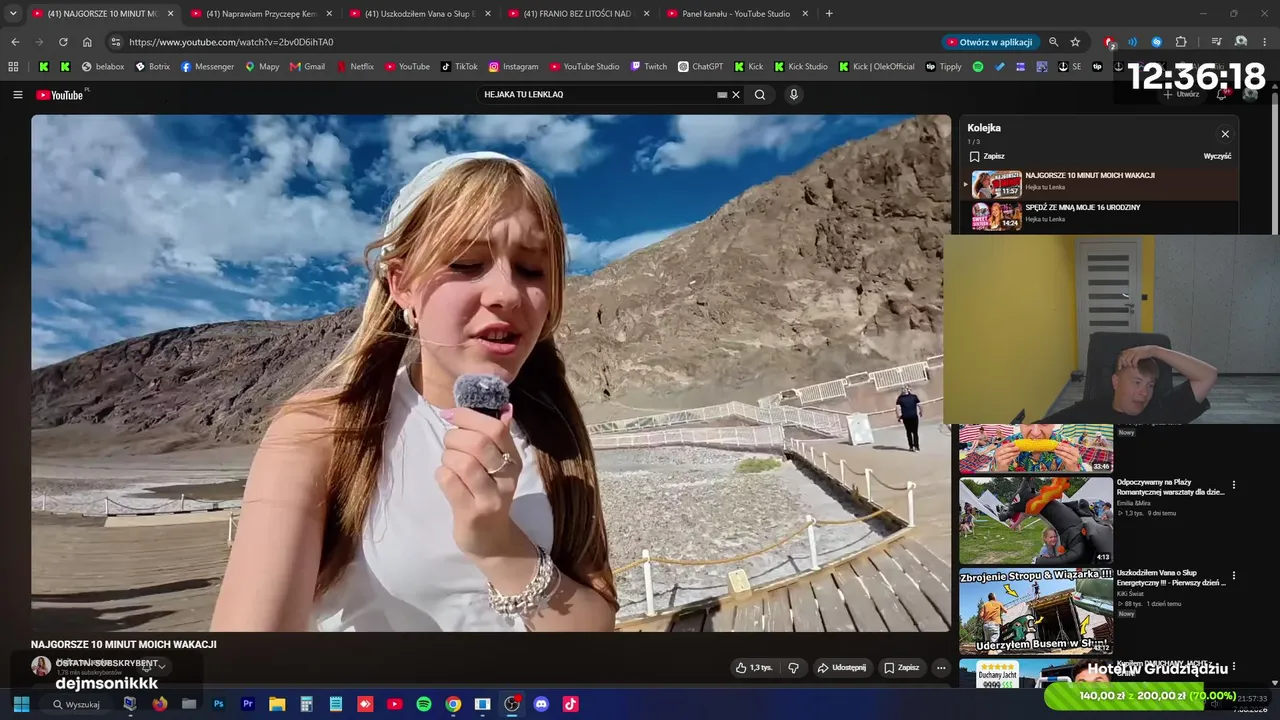Clear the search box with the X icon
Image resolution: width=1280 pixels, height=720 pixels.
[x=736, y=95]
